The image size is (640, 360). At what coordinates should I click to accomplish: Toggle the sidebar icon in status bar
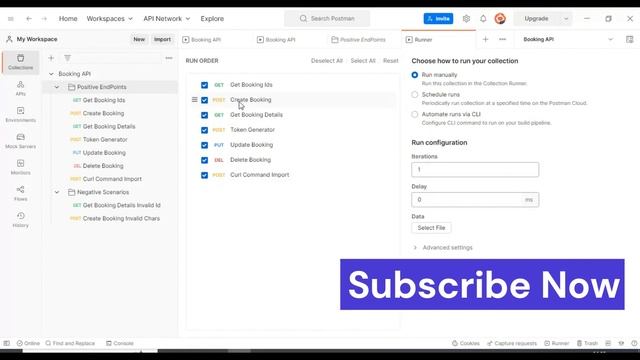point(7,343)
